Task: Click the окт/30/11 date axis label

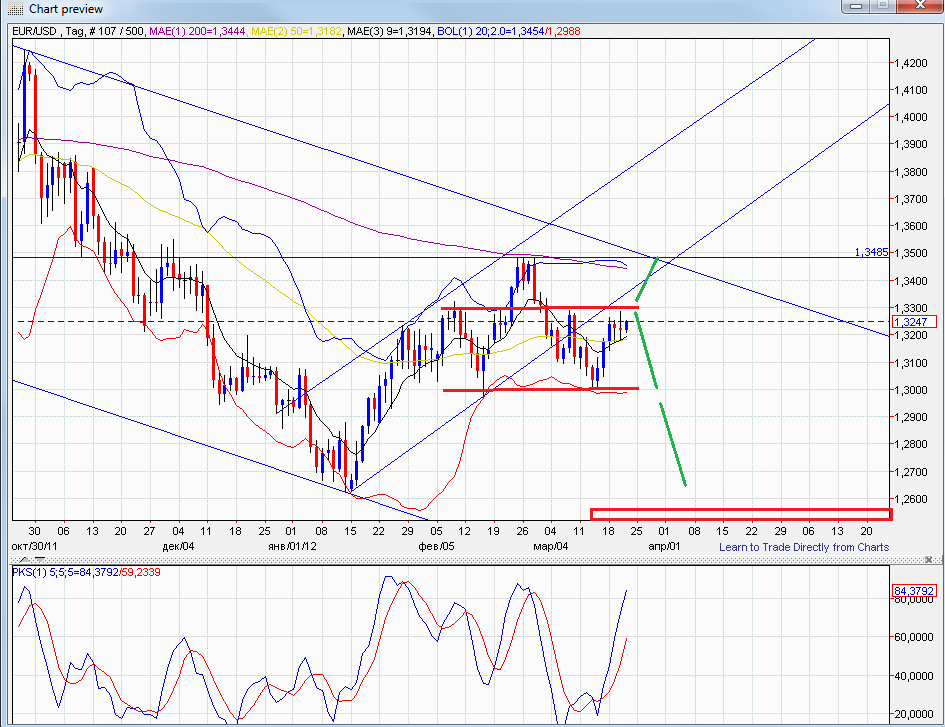Action: (34, 546)
